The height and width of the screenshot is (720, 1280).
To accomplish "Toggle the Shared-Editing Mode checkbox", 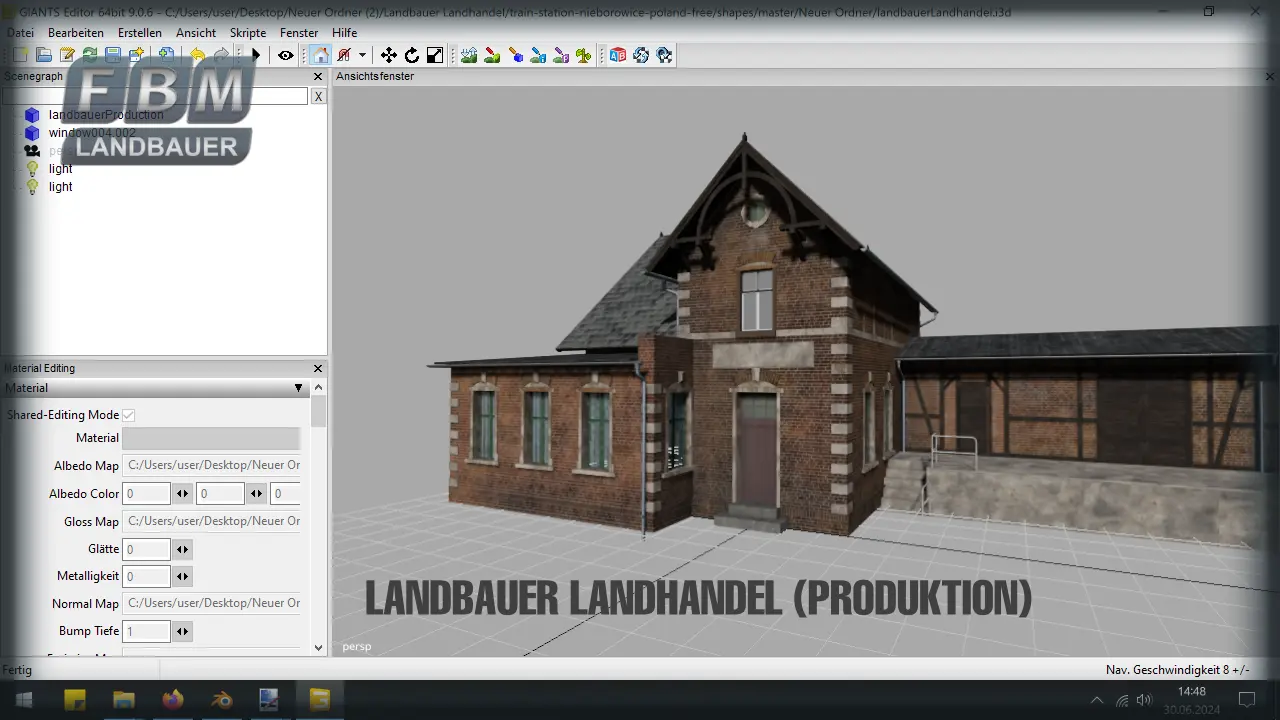I will (129, 415).
